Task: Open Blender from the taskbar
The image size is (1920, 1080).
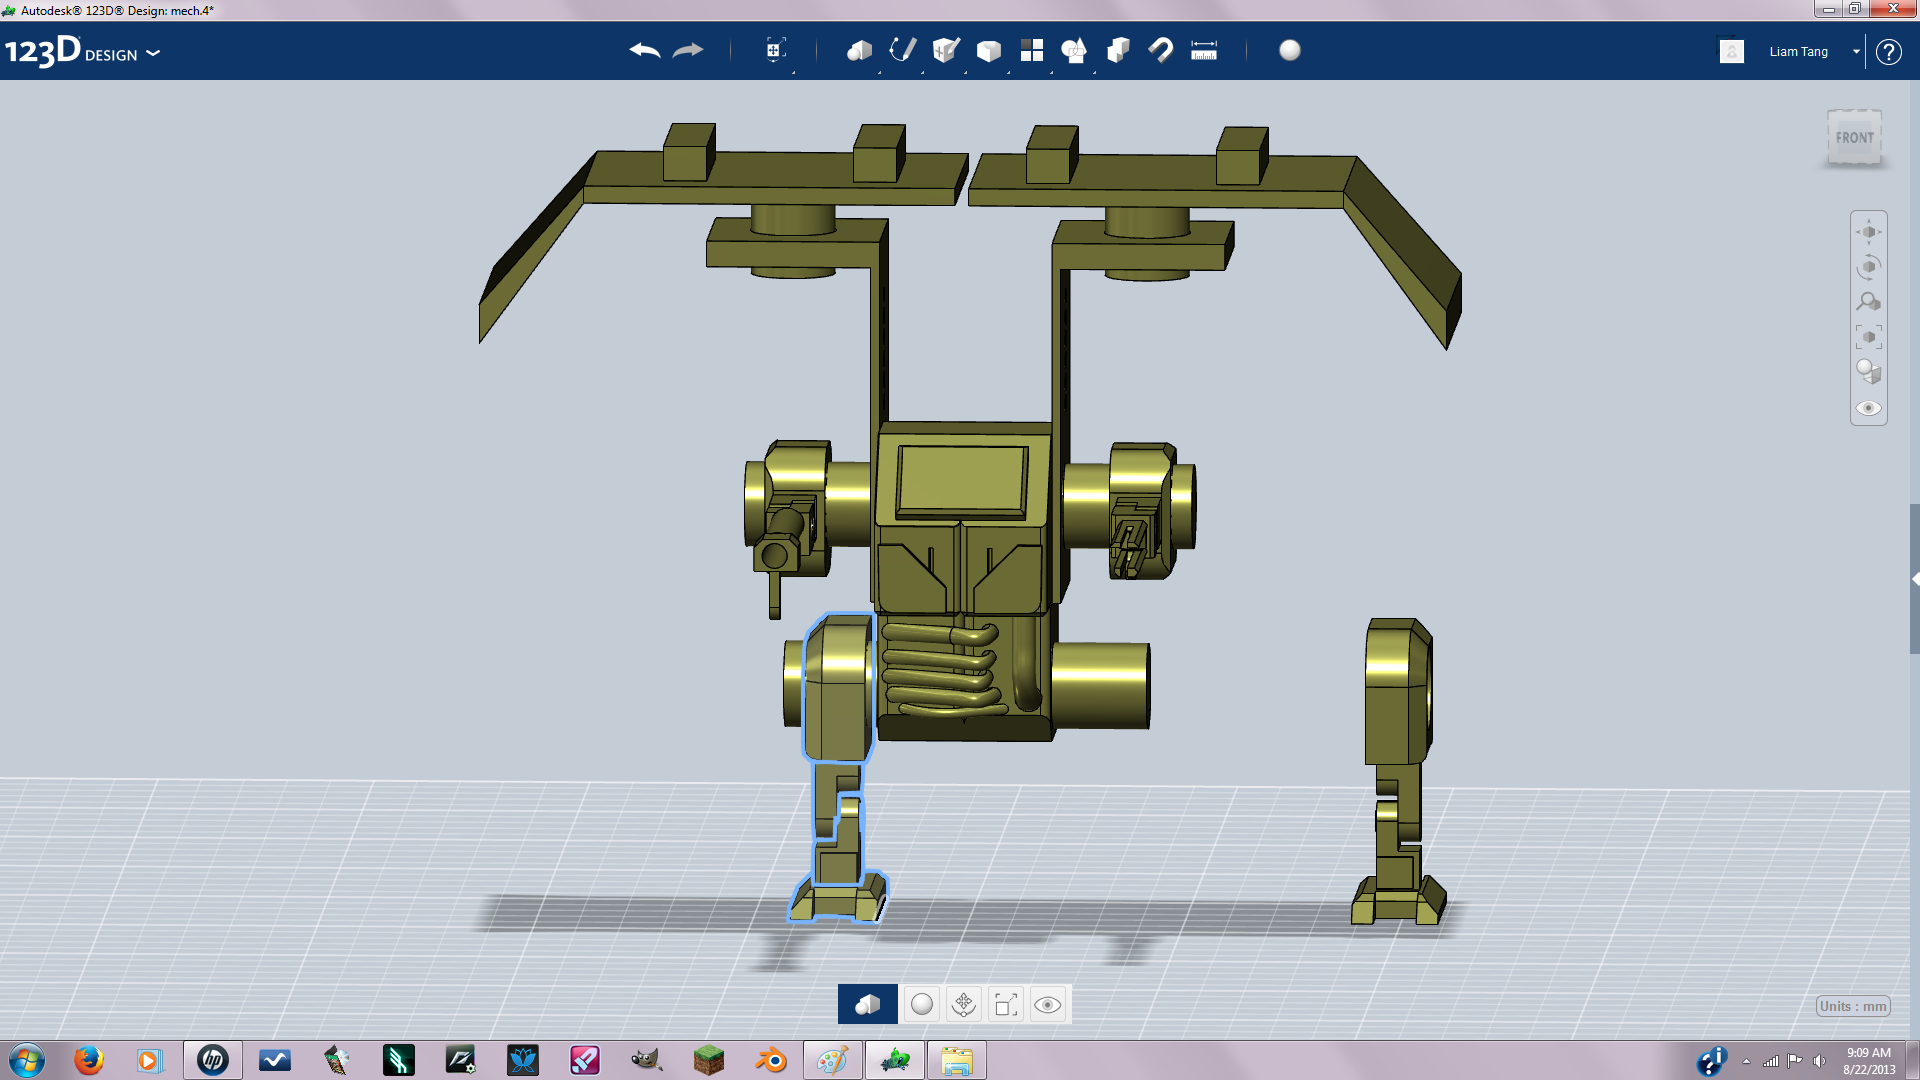Action: [771, 1060]
